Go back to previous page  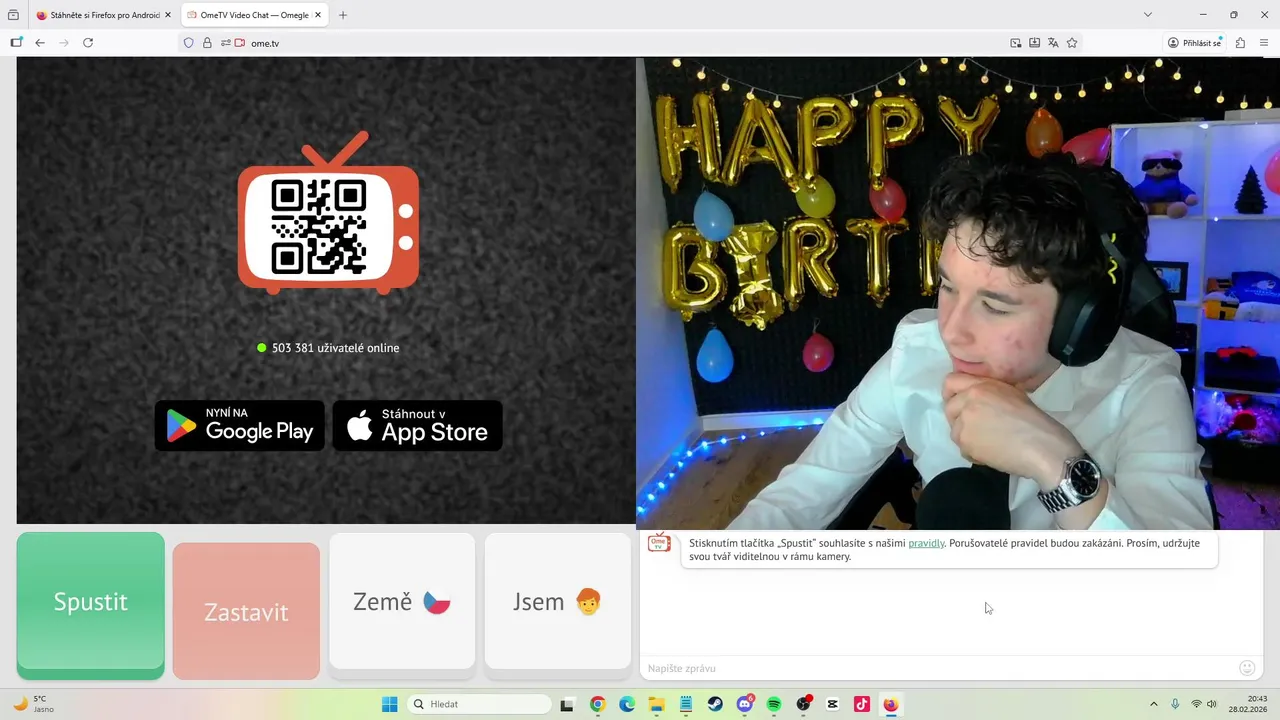coord(40,43)
